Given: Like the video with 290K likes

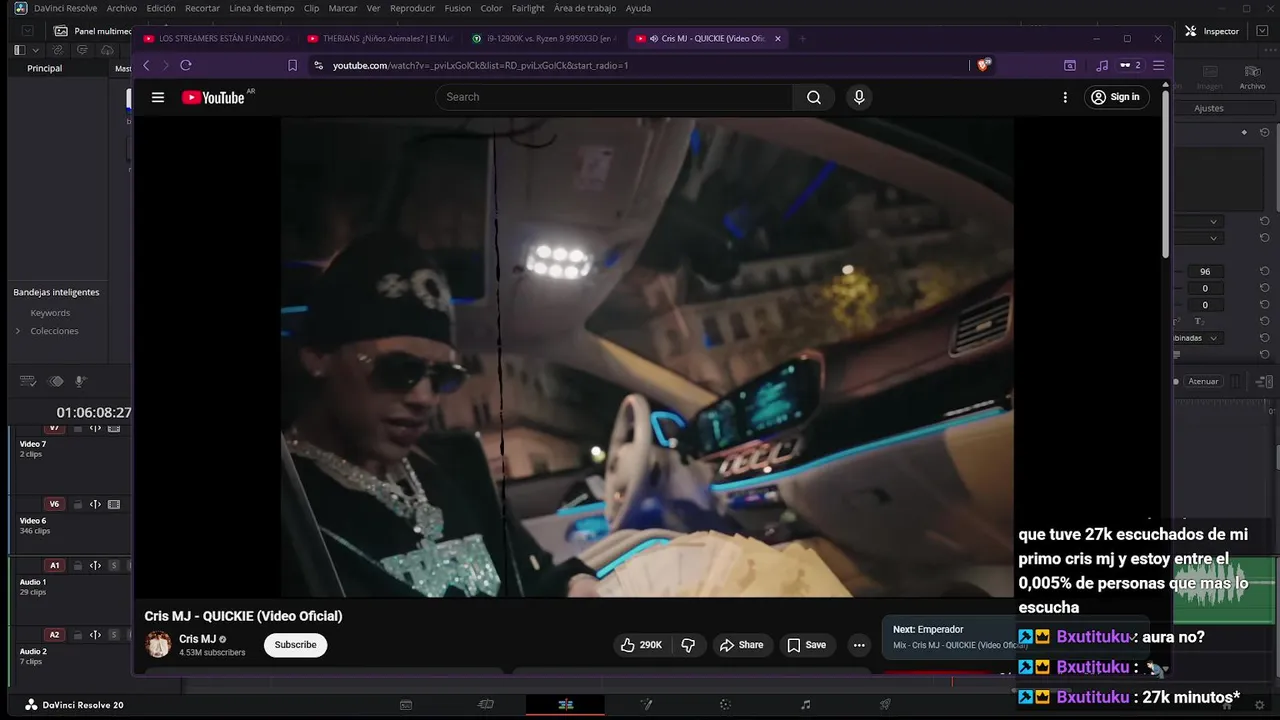Looking at the screenshot, I should pyautogui.click(x=642, y=645).
